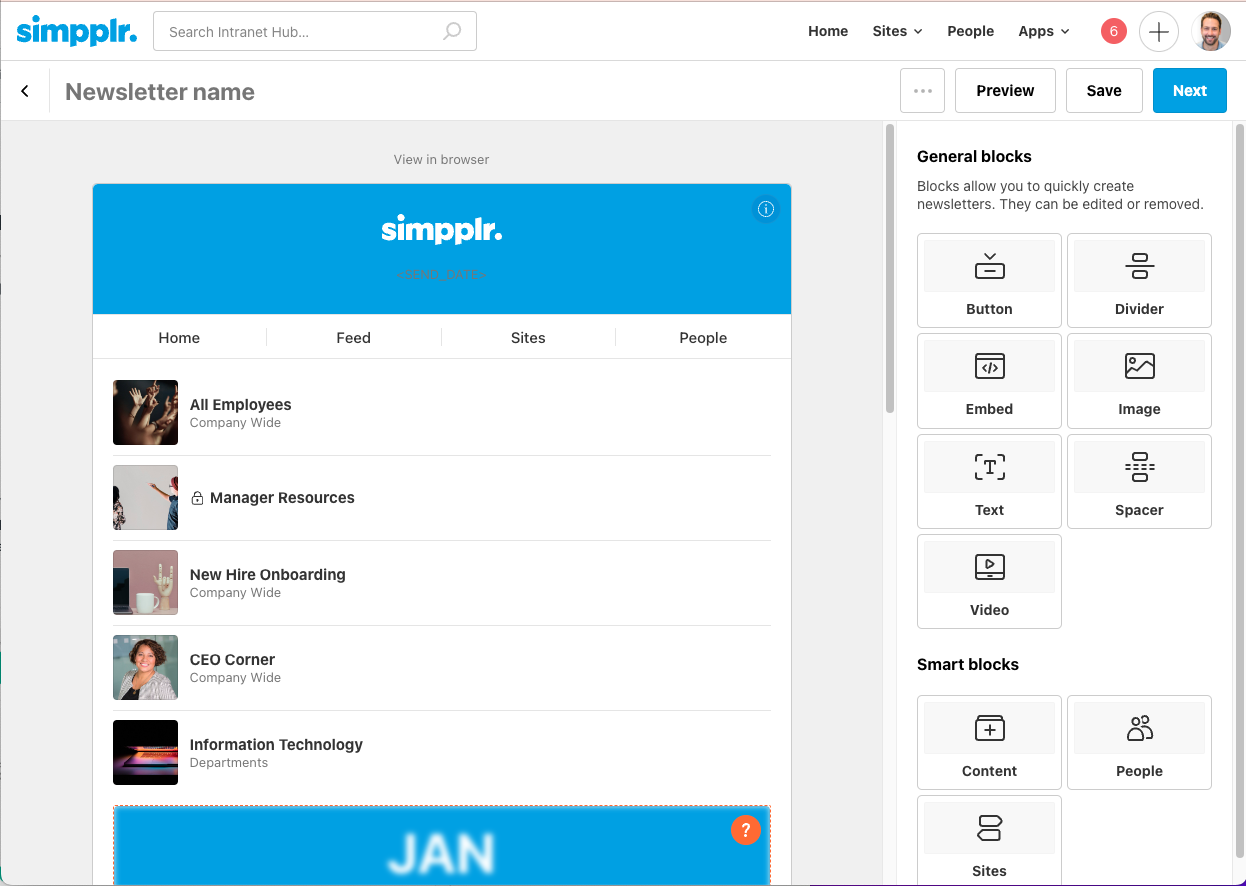This screenshot has height=886, width=1246.
Task: Click the orange question mark badge
Action: tap(746, 830)
